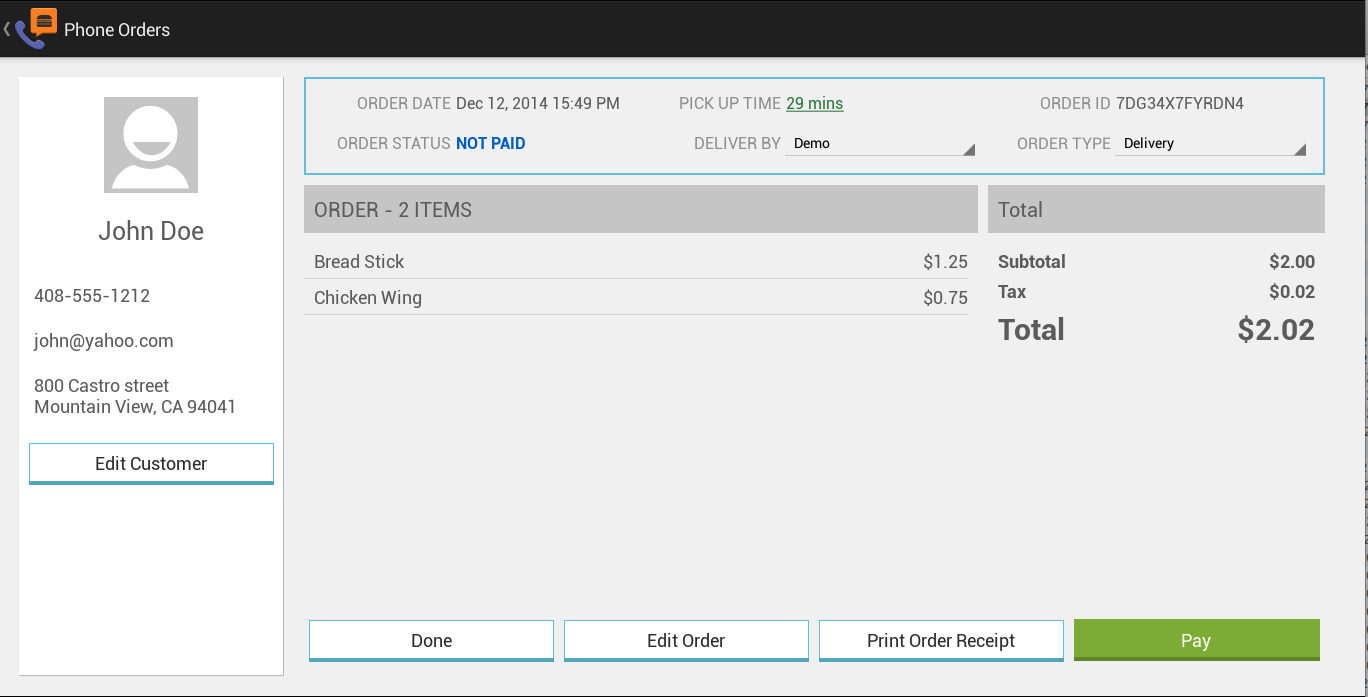Click the Done button
Viewport: 1368px width, 697px height.
(431, 641)
